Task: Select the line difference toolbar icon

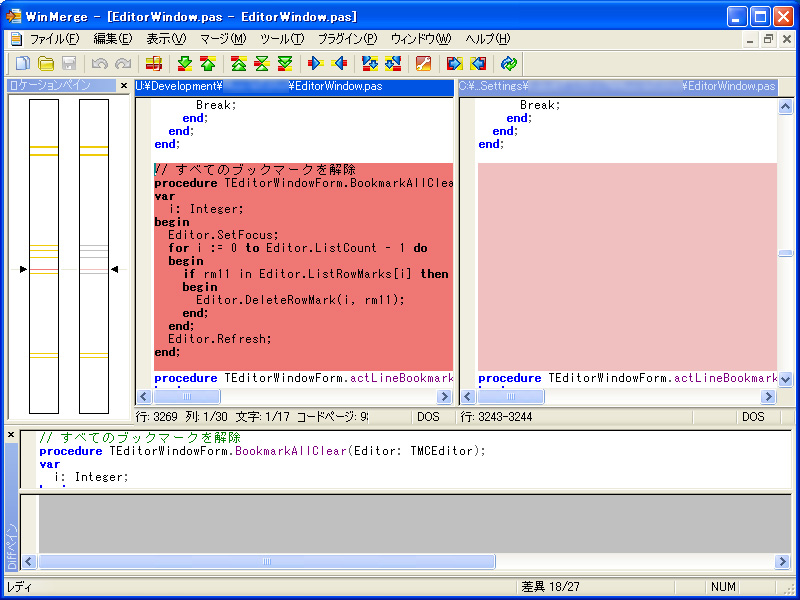Action: (x=154, y=63)
